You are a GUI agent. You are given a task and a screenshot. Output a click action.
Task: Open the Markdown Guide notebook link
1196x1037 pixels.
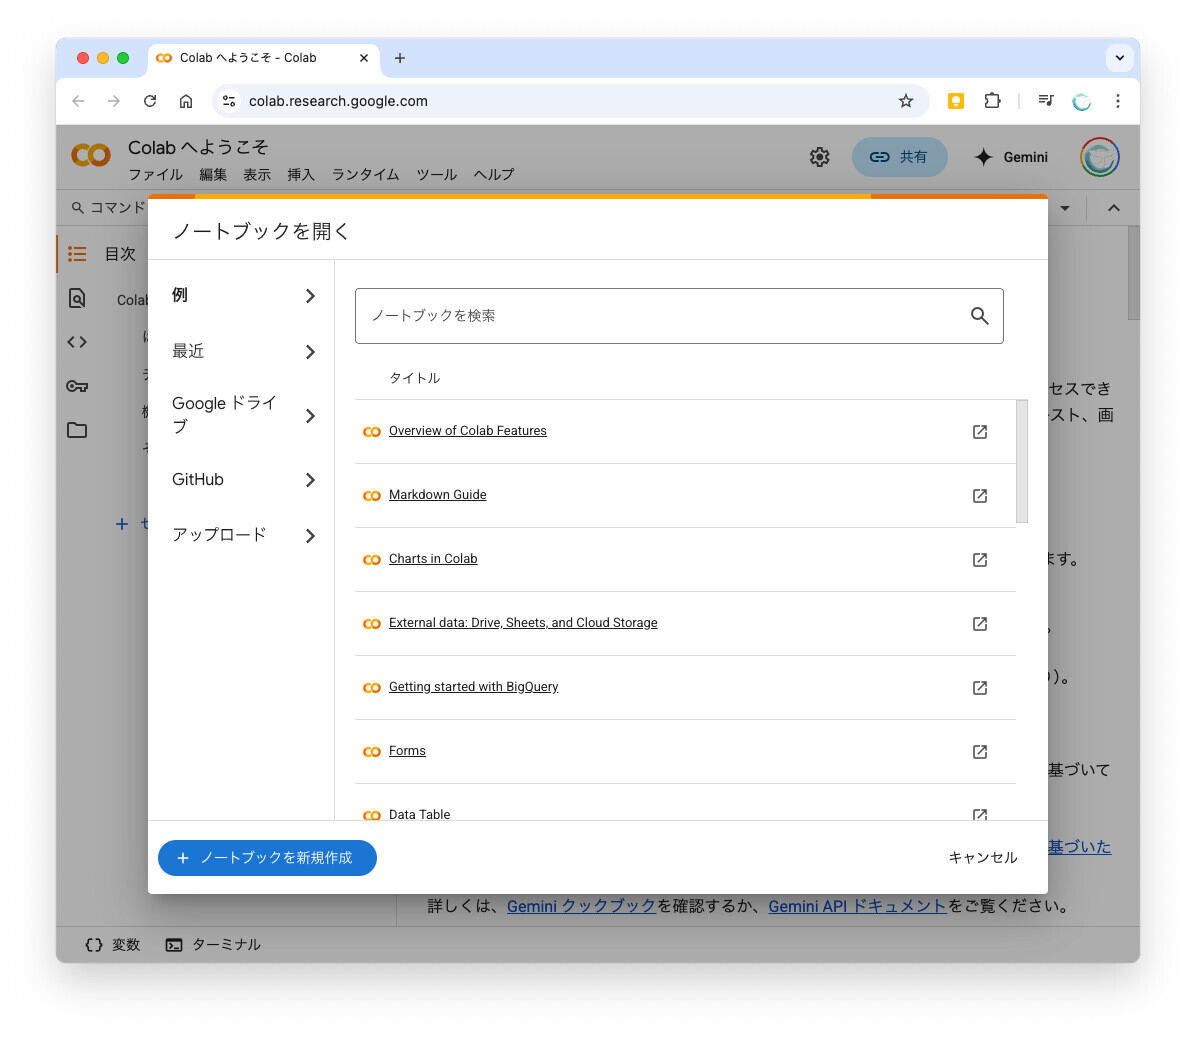pos(438,495)
